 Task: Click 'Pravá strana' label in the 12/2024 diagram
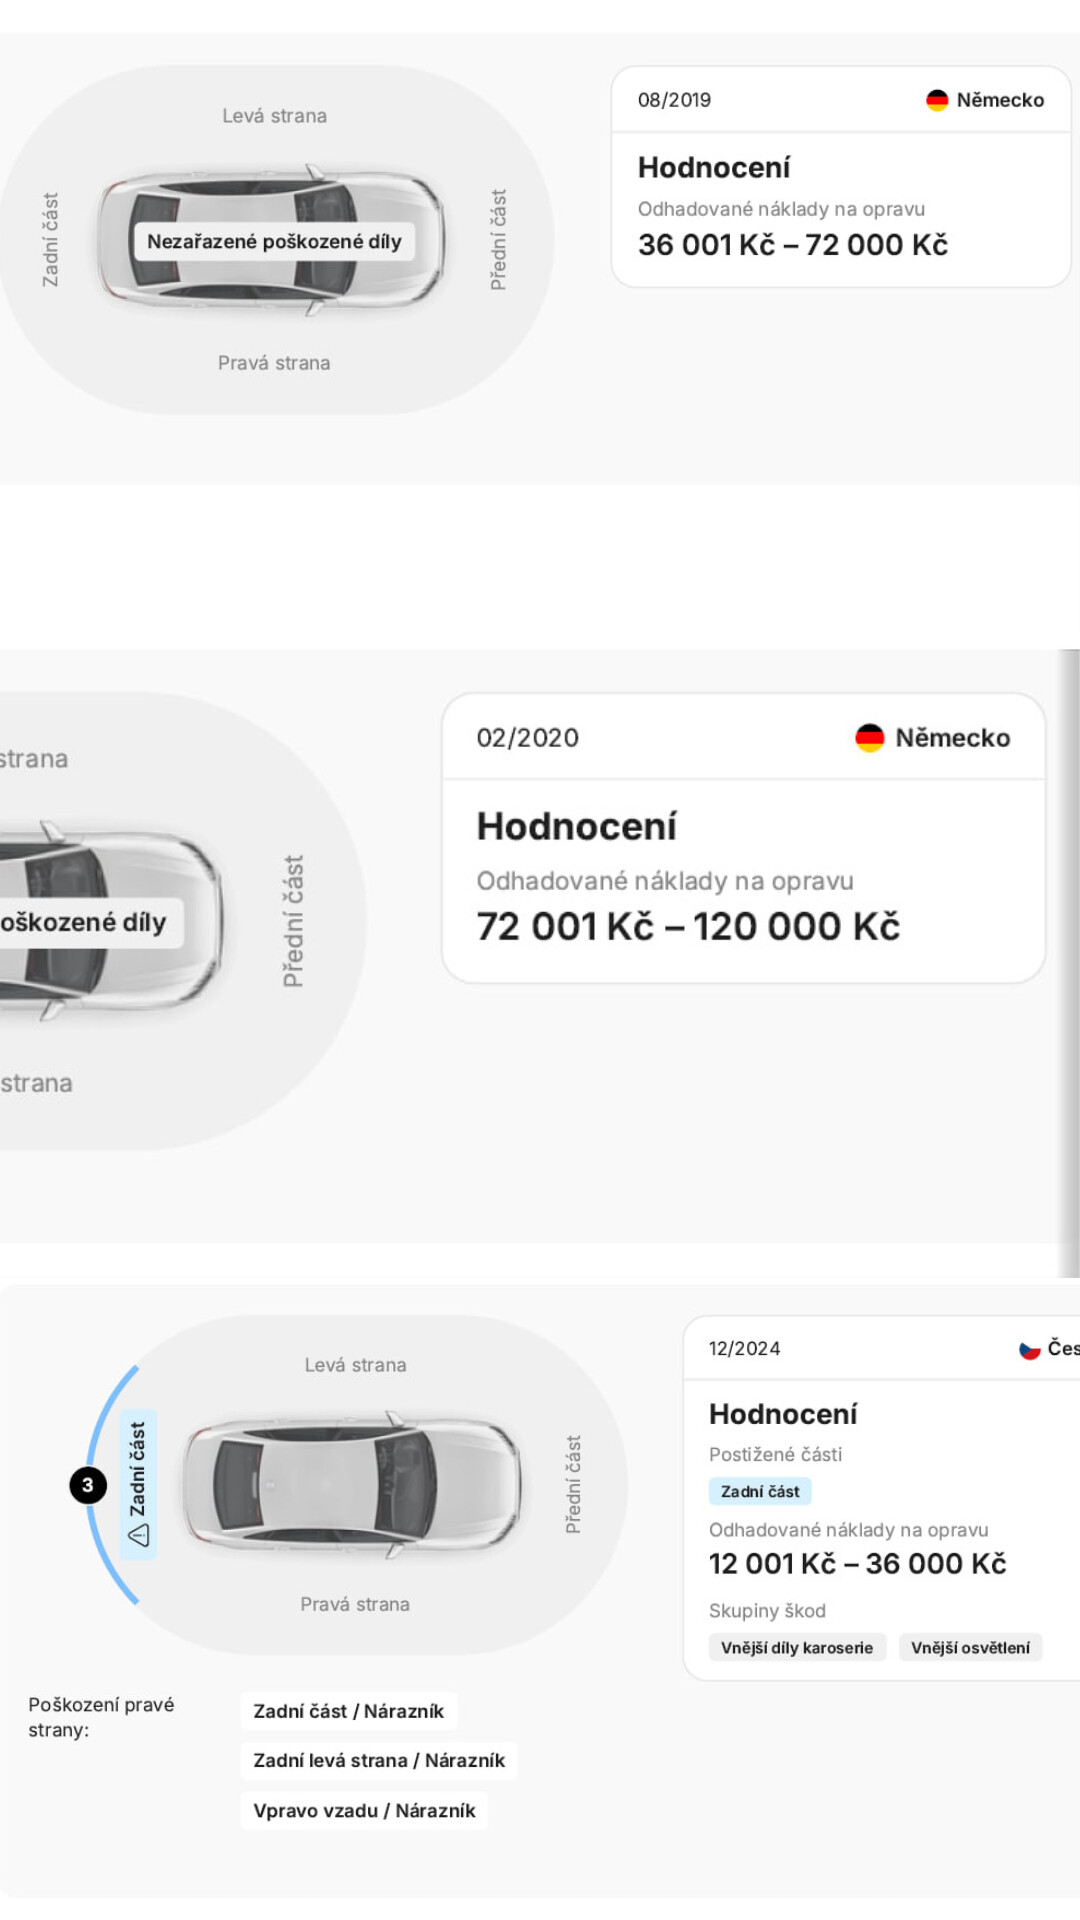coord(355,1604)
